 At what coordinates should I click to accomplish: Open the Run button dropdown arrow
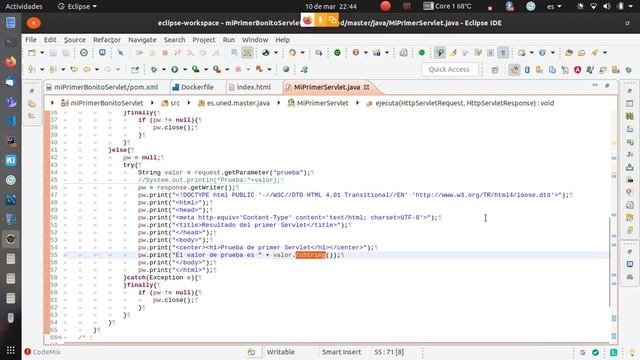[184, 69]
